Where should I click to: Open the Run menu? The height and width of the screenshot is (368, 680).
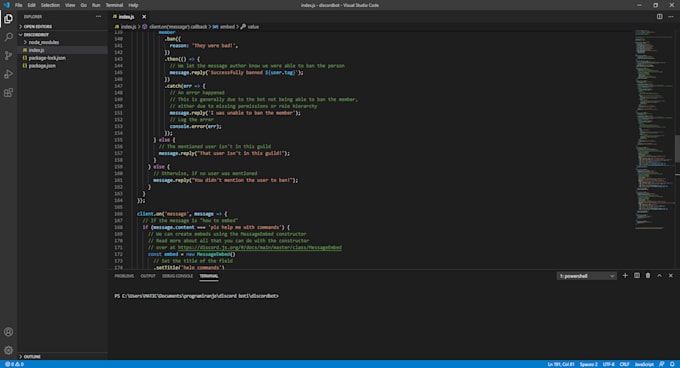(x=96, y=5)
